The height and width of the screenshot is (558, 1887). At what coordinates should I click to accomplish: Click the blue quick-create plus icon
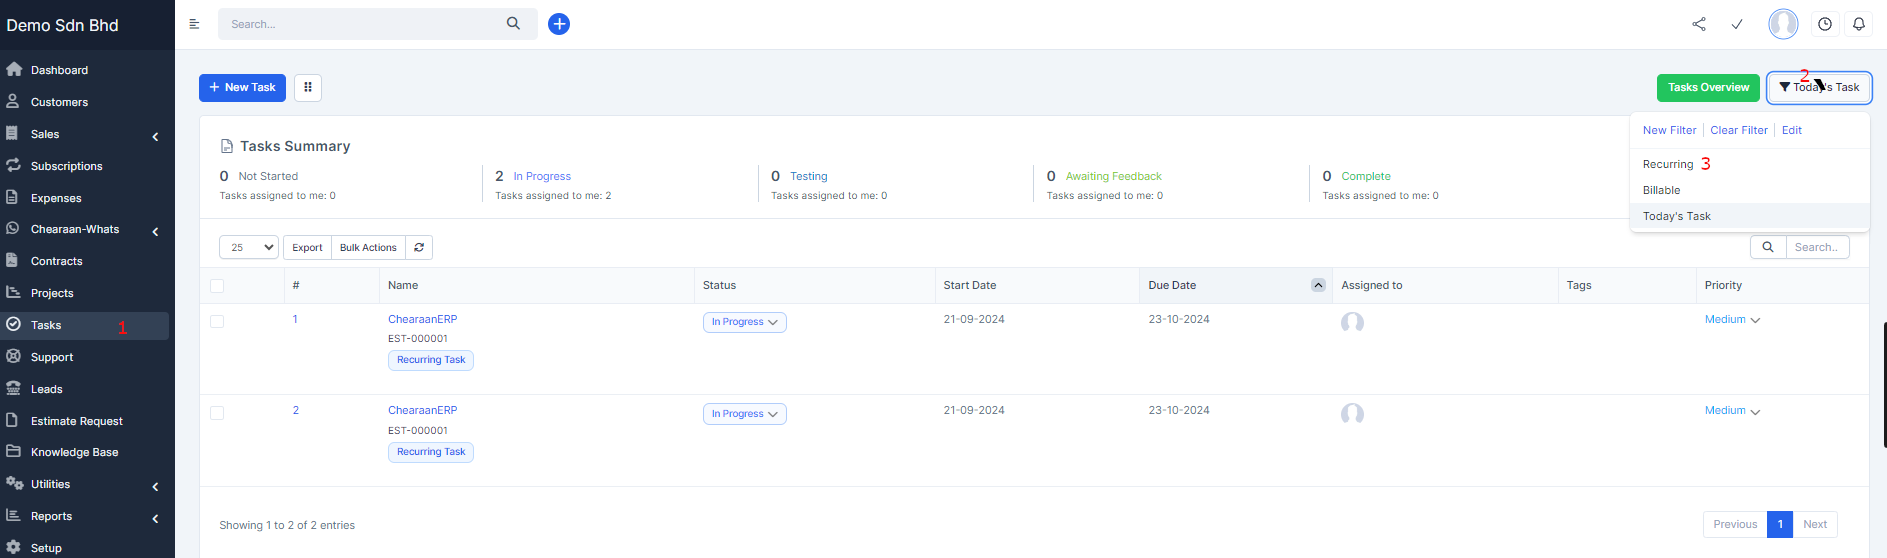coord(559,24)
